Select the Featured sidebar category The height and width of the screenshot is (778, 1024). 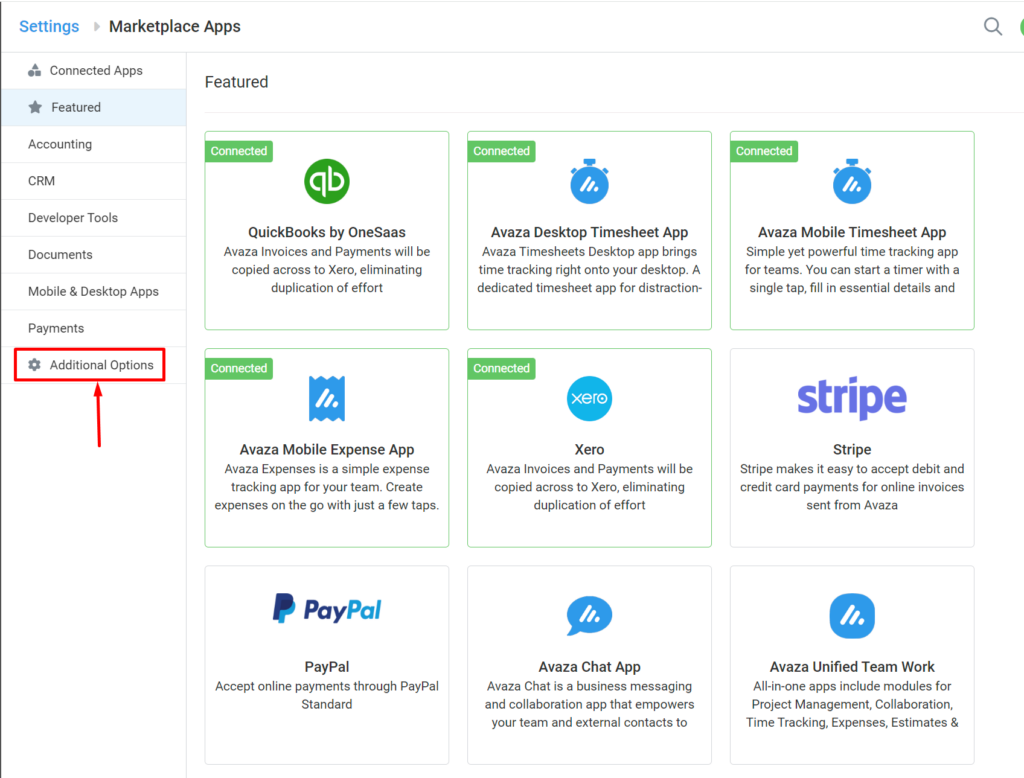click(94, 107)
